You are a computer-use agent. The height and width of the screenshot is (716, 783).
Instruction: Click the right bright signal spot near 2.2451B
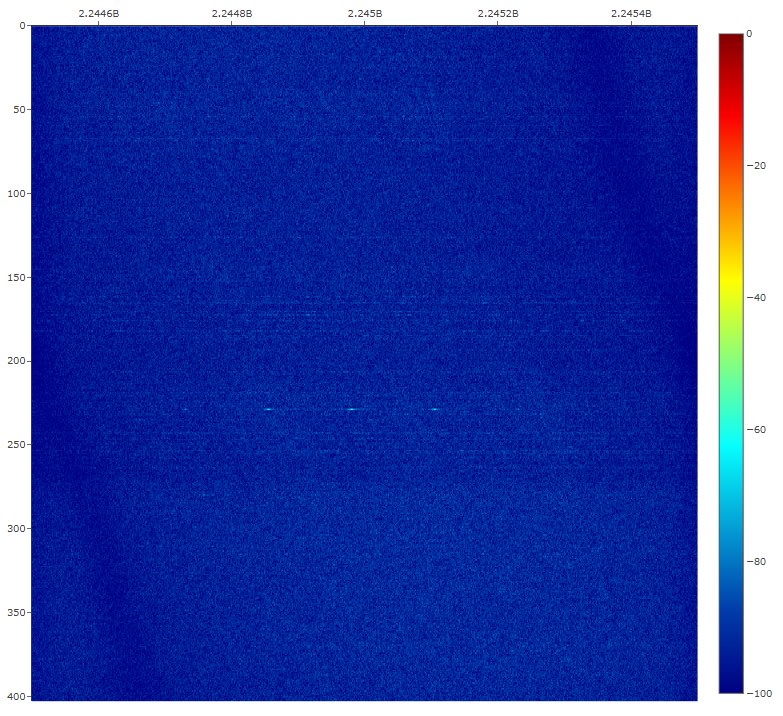coord(434,409)
